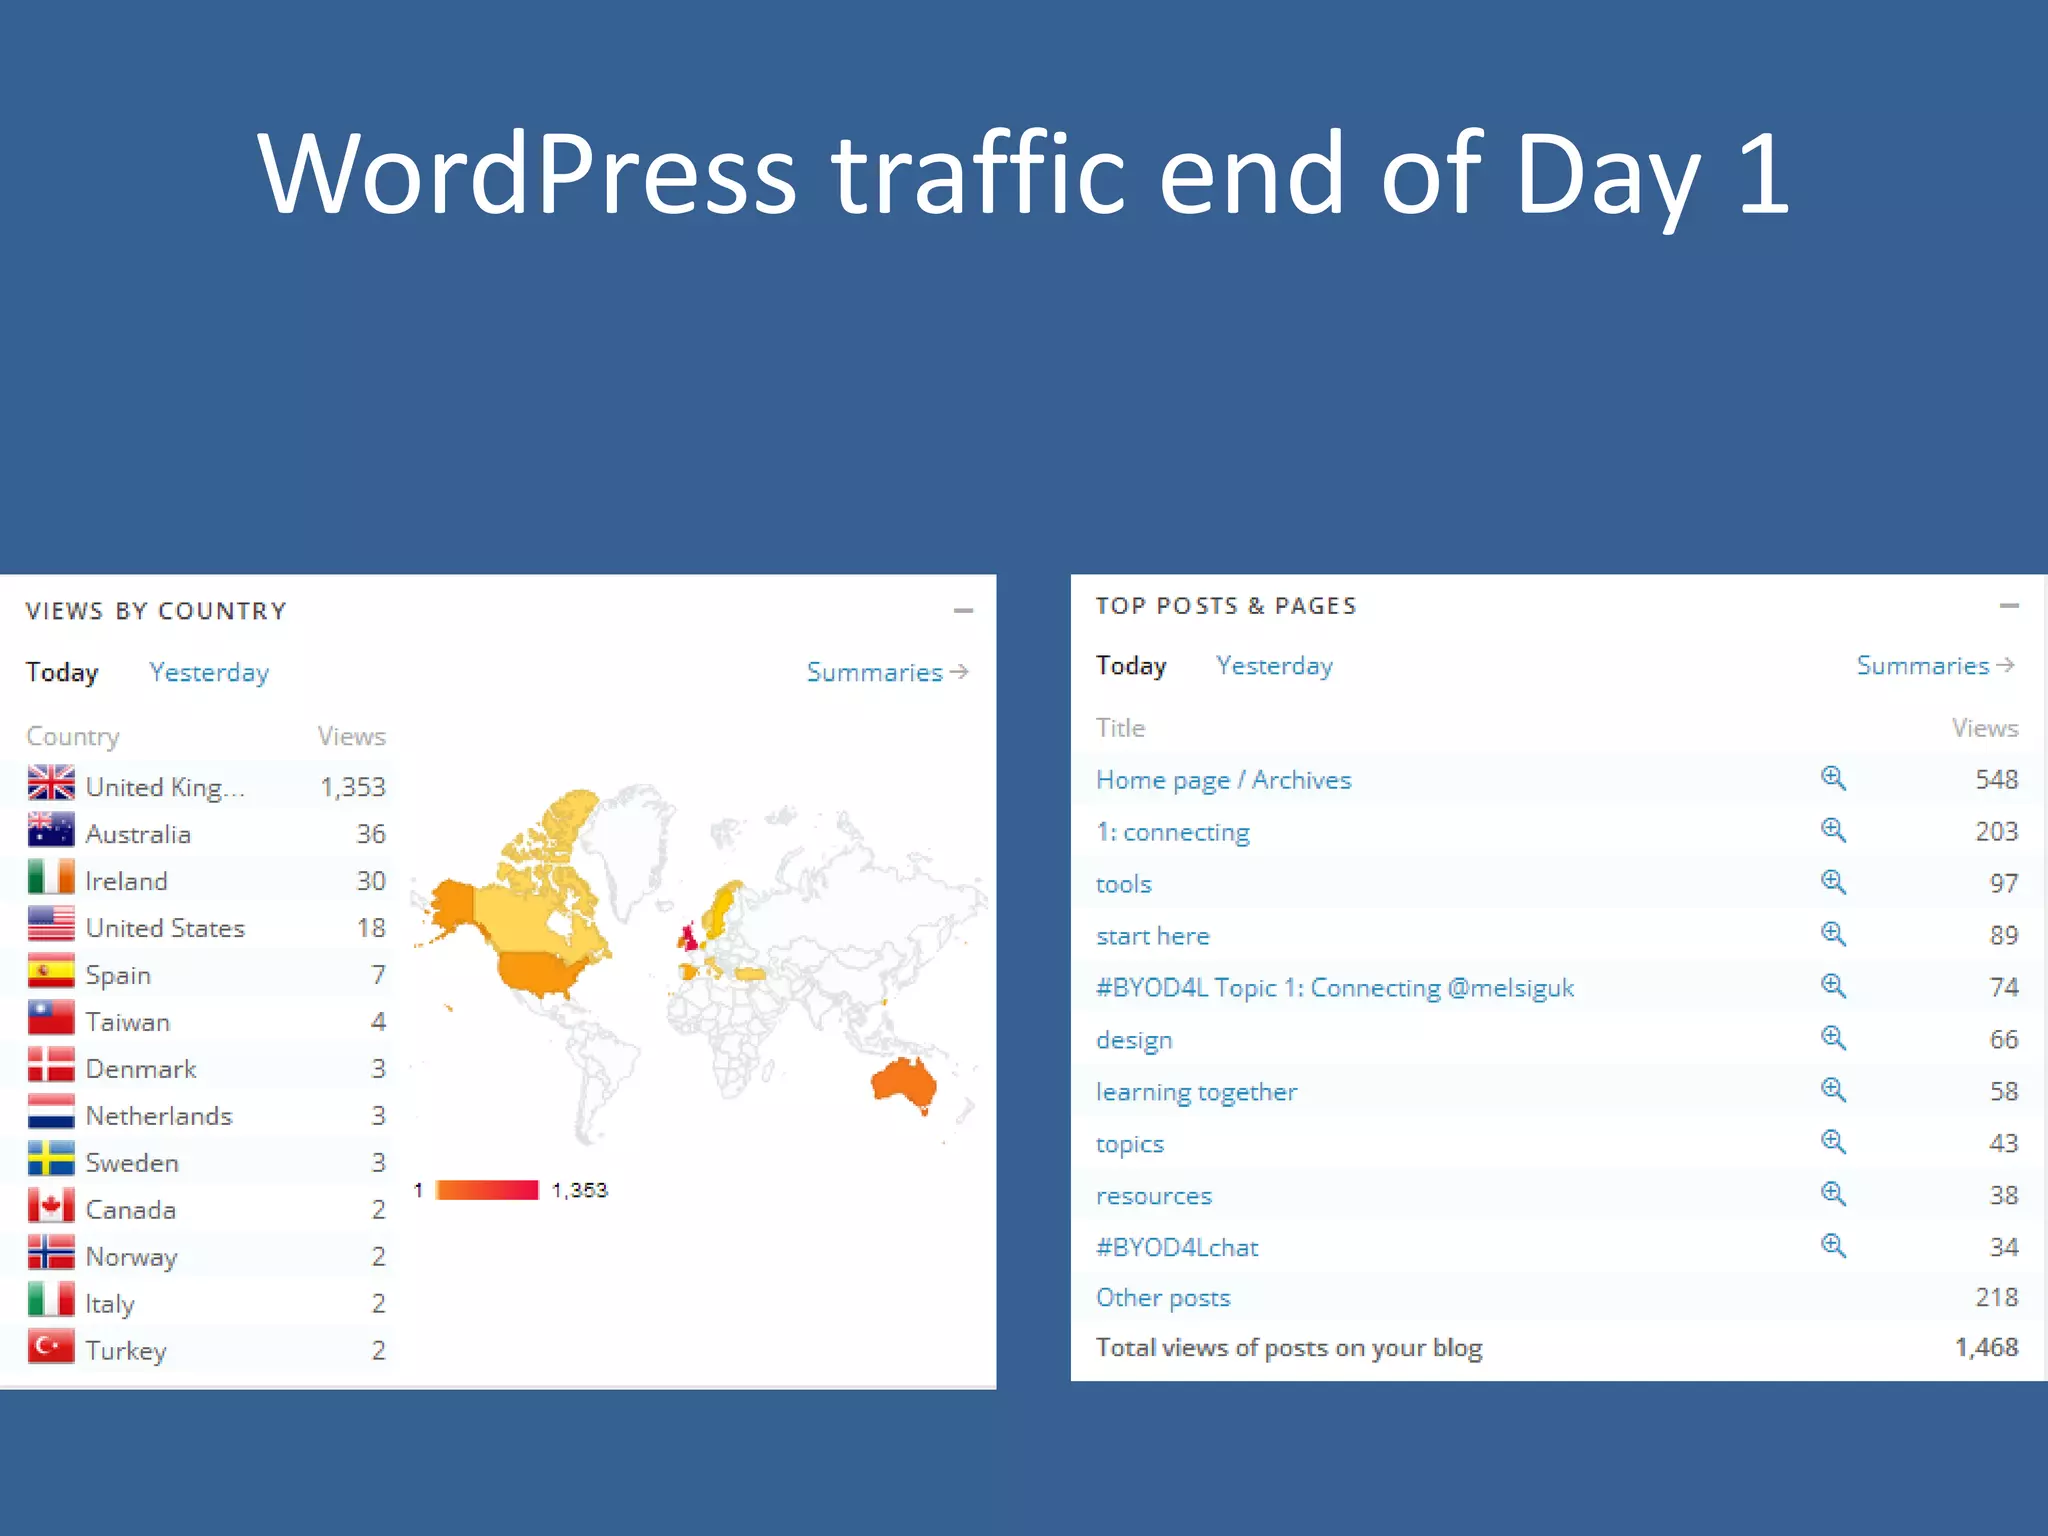Click the magnifier icon next to 1: connecting
Image resolution: width=2048 pixels, height=1536 pixels.
(1833, 830)
